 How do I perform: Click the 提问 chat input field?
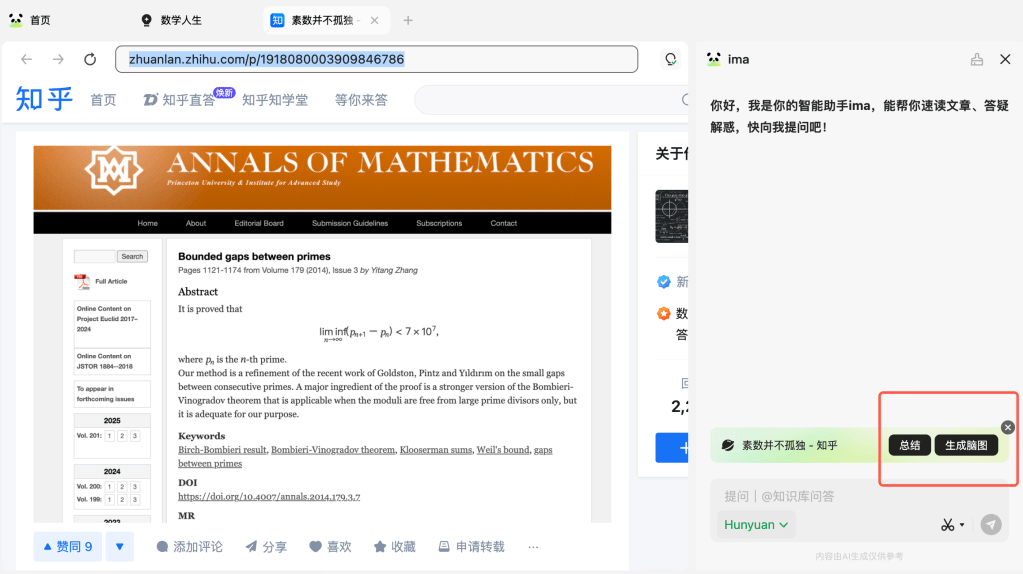coord(840,496)
